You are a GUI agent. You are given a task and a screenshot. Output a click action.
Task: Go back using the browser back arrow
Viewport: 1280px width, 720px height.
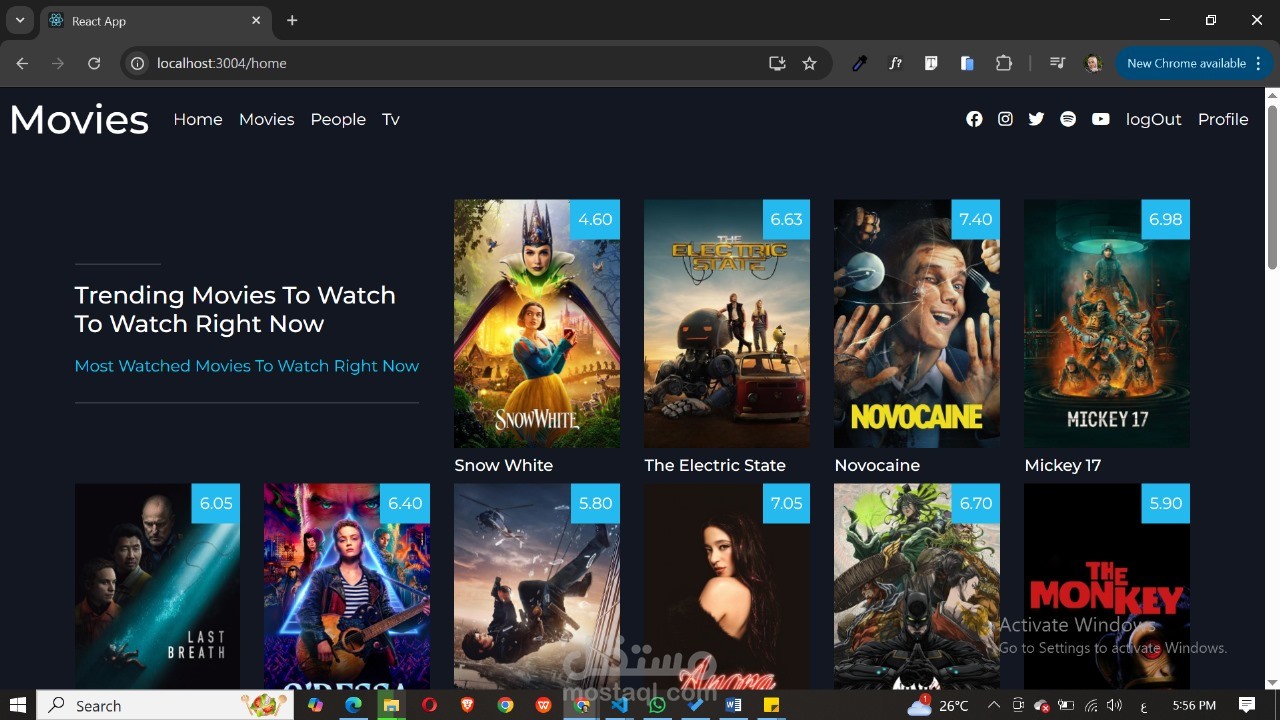(22, 63)
